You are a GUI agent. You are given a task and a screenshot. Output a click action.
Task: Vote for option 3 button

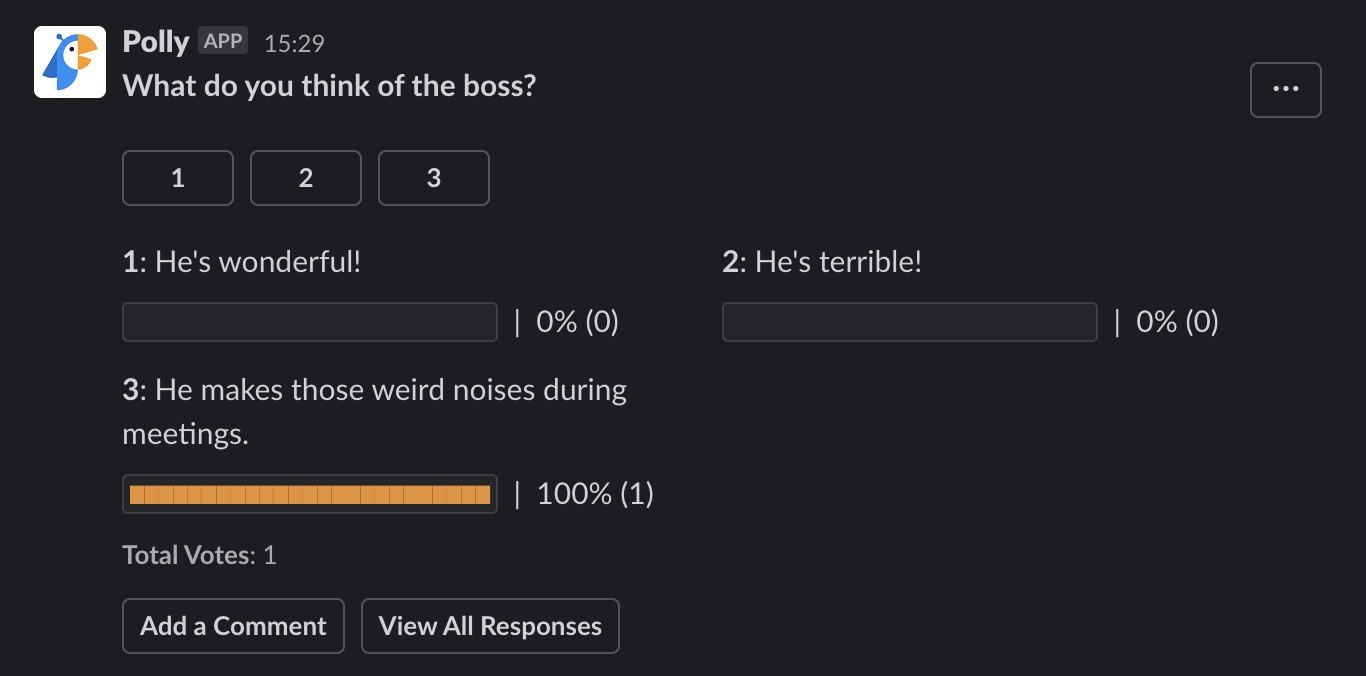(433, 178)
